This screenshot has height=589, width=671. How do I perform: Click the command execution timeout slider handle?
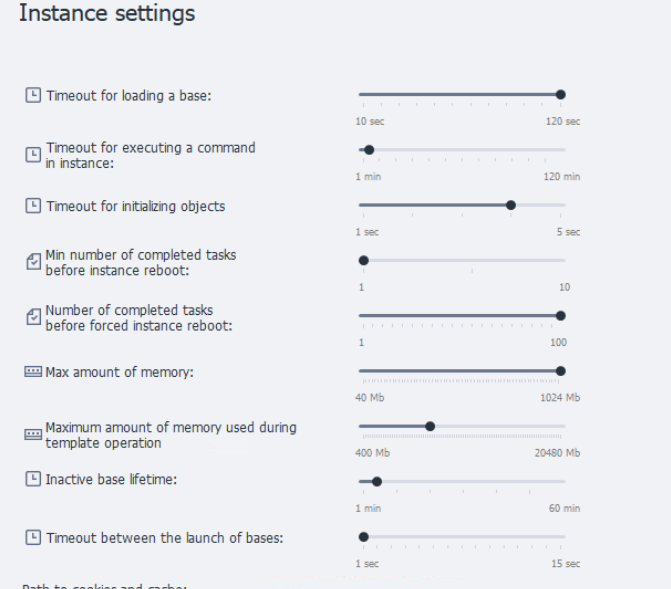(x=369, y=150)
